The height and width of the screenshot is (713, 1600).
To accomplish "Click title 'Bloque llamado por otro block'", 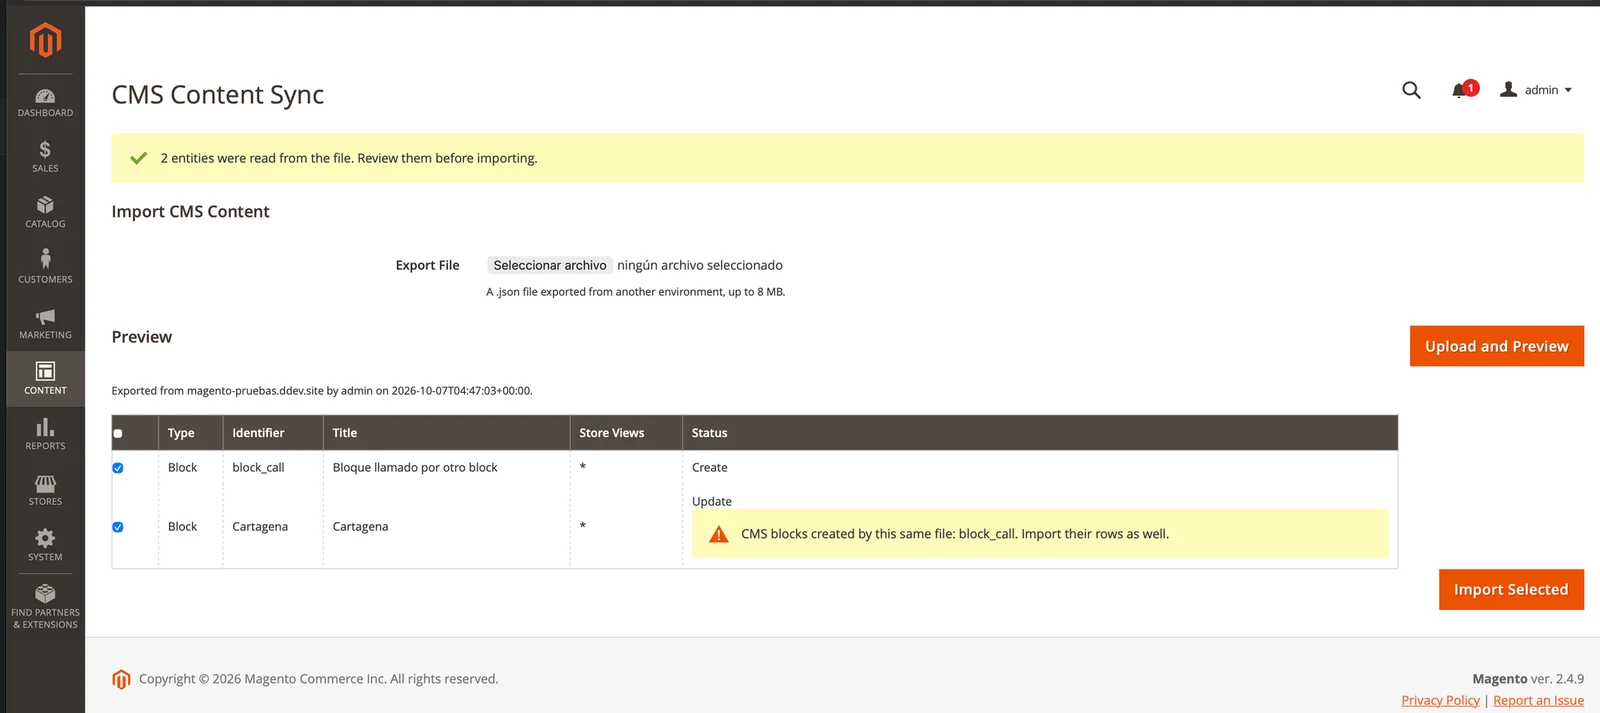I will (415, 467).
